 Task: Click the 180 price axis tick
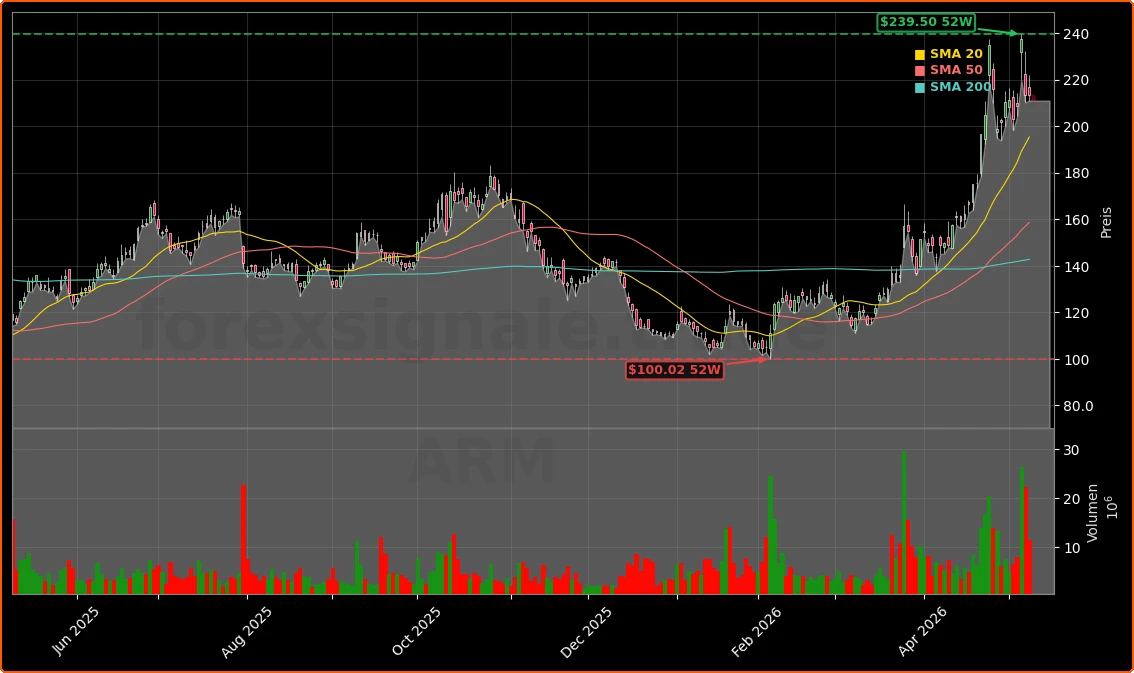click(x=1076, y=173)
